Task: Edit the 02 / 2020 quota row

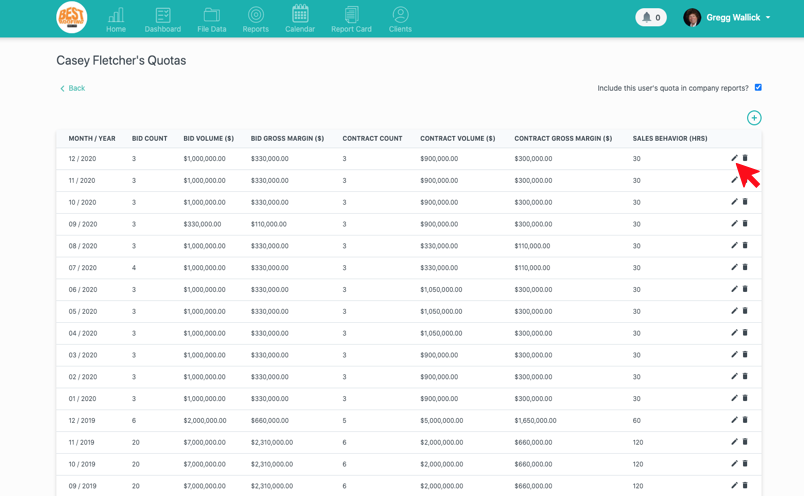Action: [734, 376]
